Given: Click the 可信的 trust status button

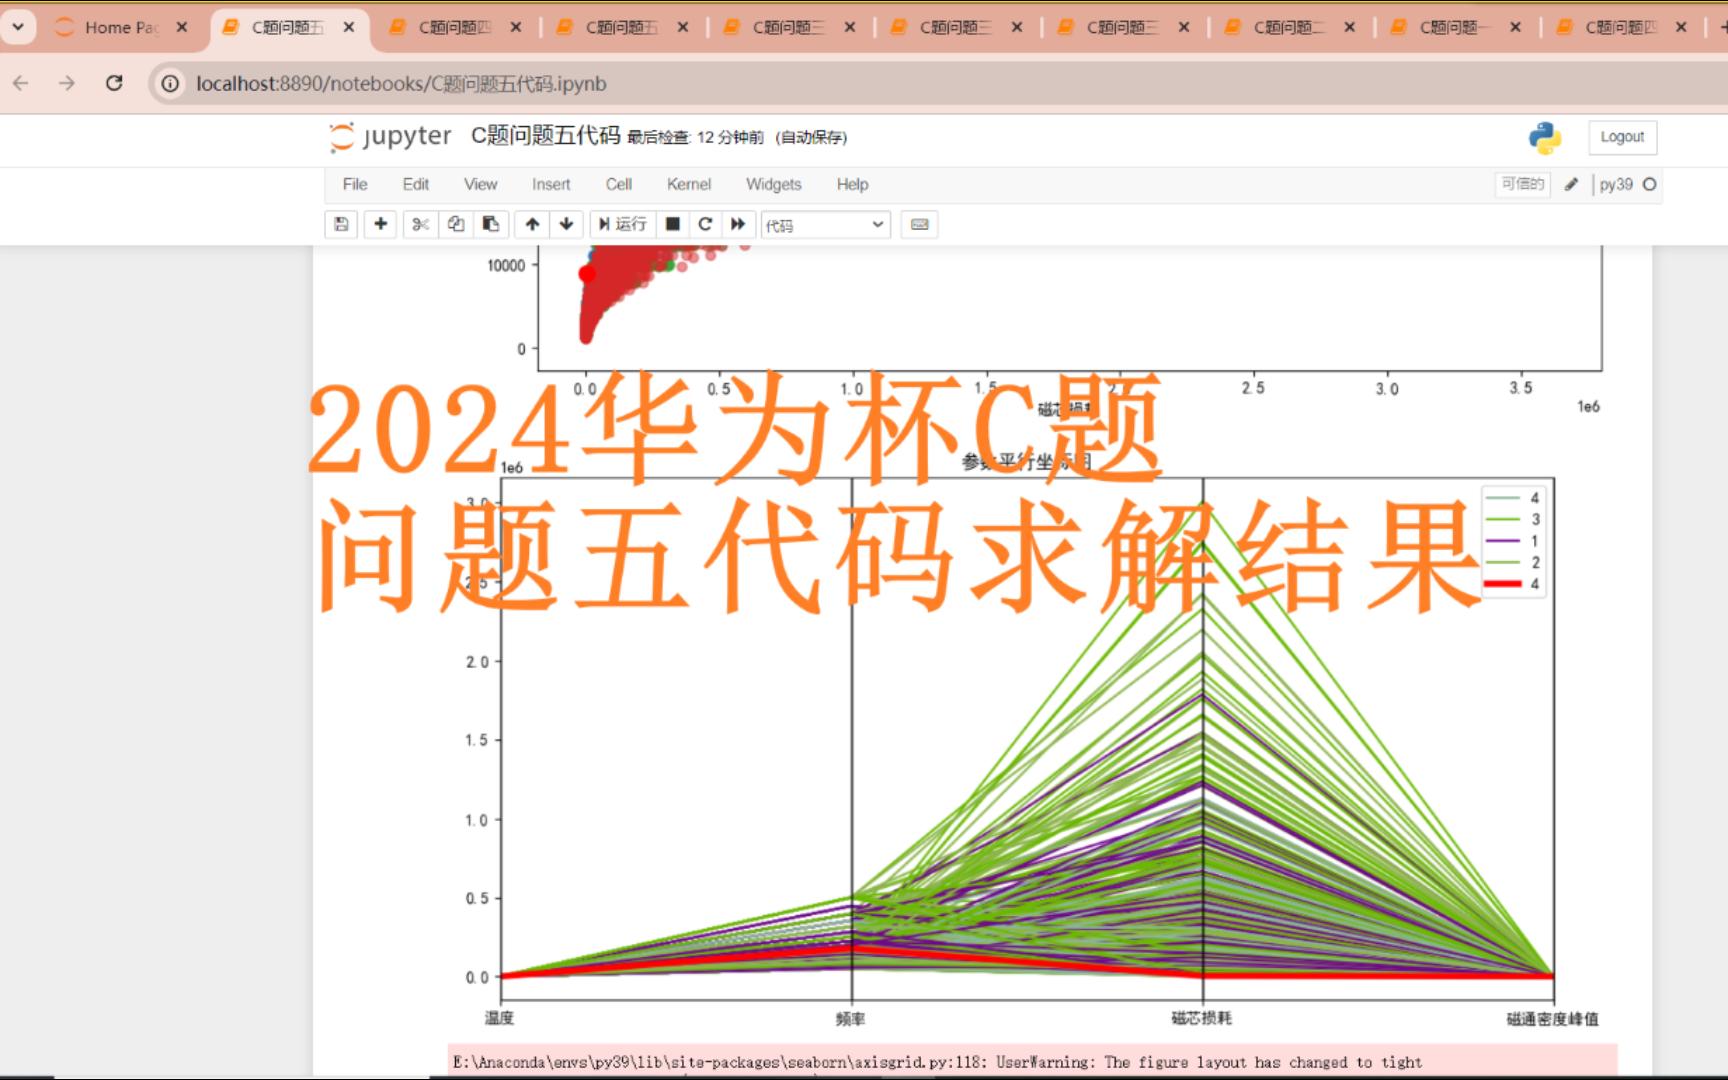Looking at the screenshot, I should [x=1521, y=184].
